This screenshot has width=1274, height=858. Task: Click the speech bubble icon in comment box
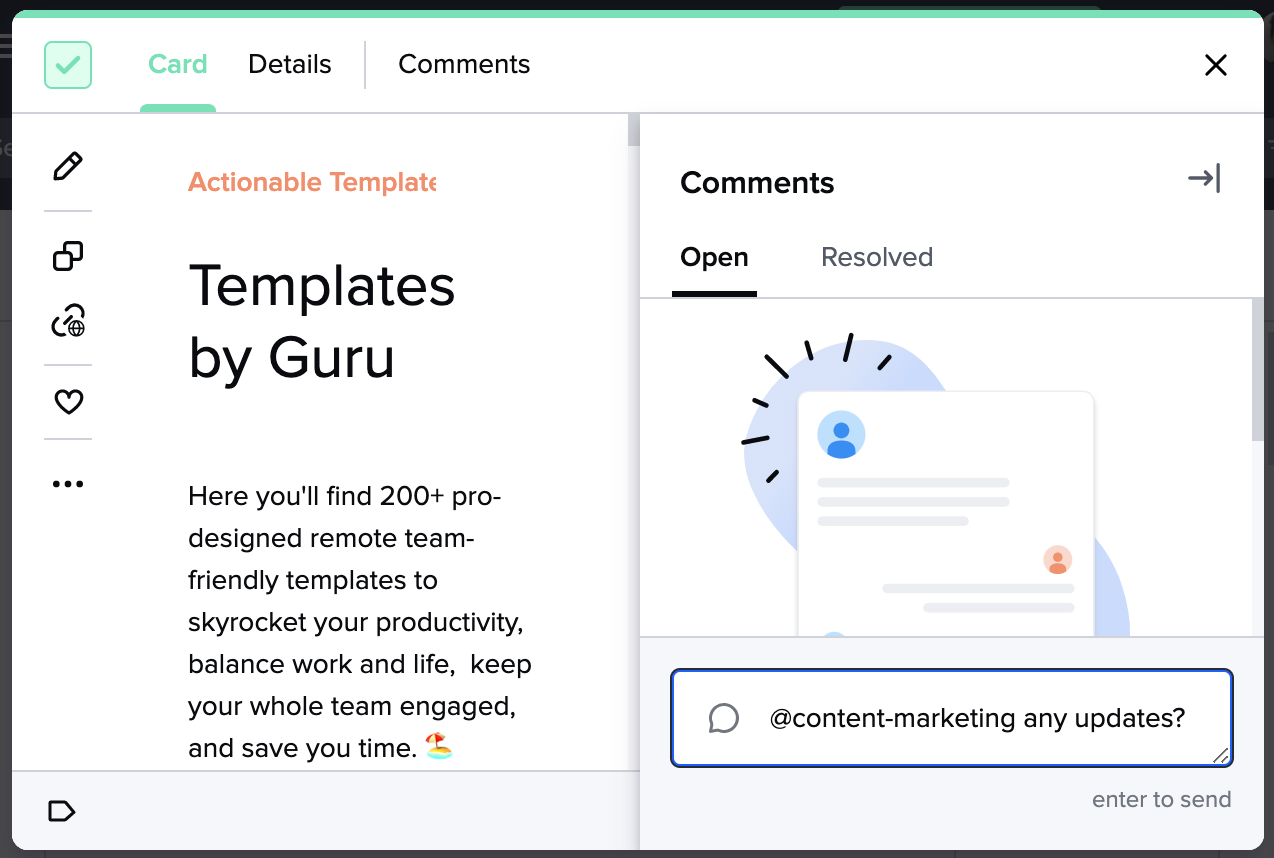[x=723, y=718]
